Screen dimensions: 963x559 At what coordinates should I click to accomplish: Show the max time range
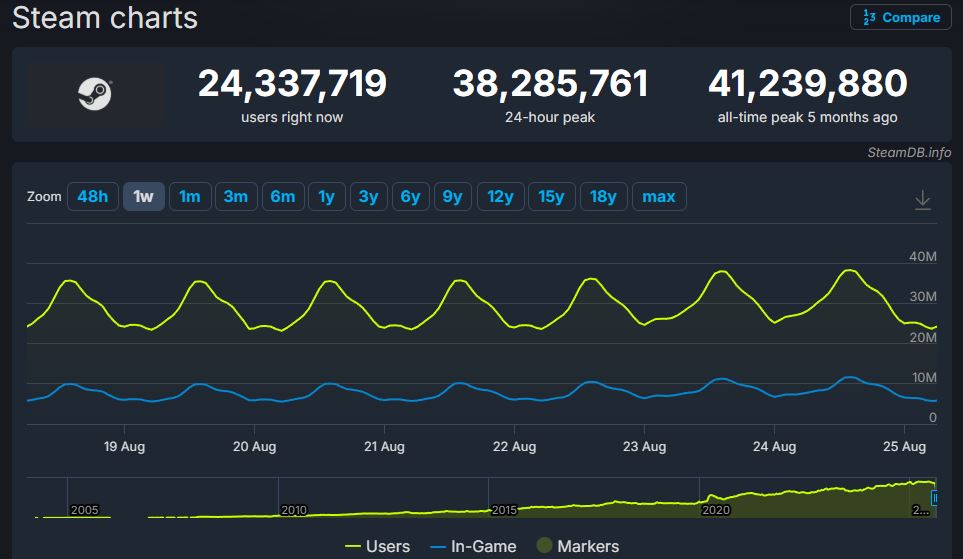coord(658,197)
